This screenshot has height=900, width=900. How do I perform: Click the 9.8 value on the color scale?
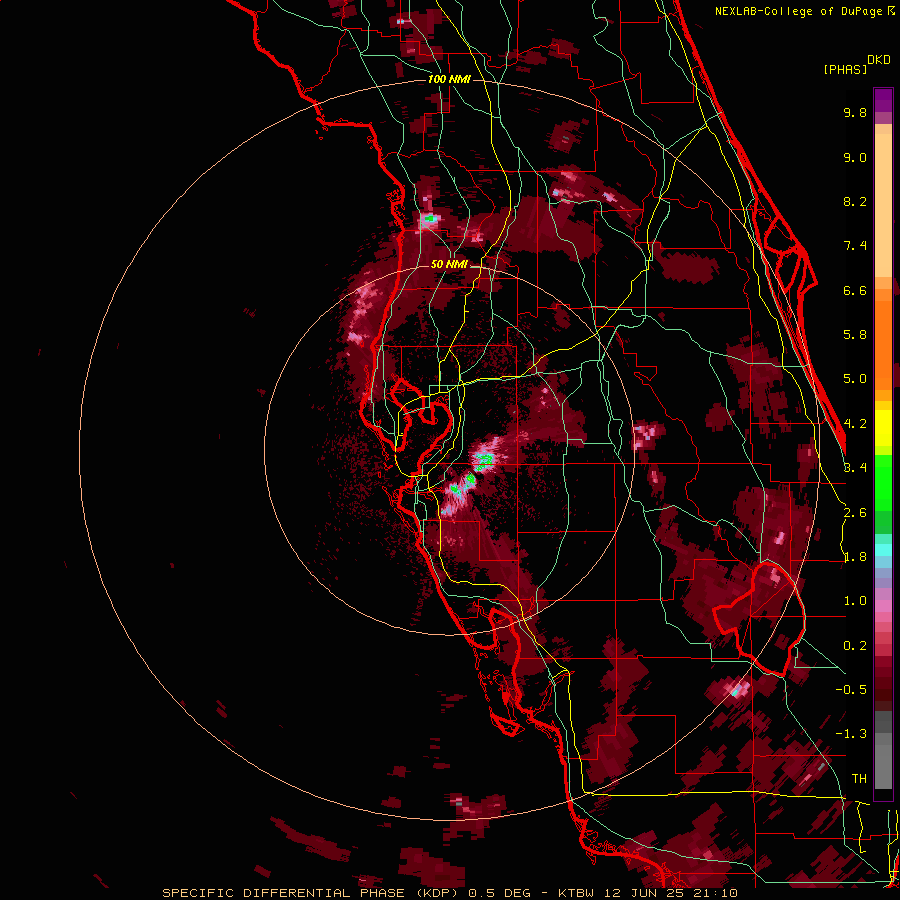pyautogui.click(x=855, y=112)
